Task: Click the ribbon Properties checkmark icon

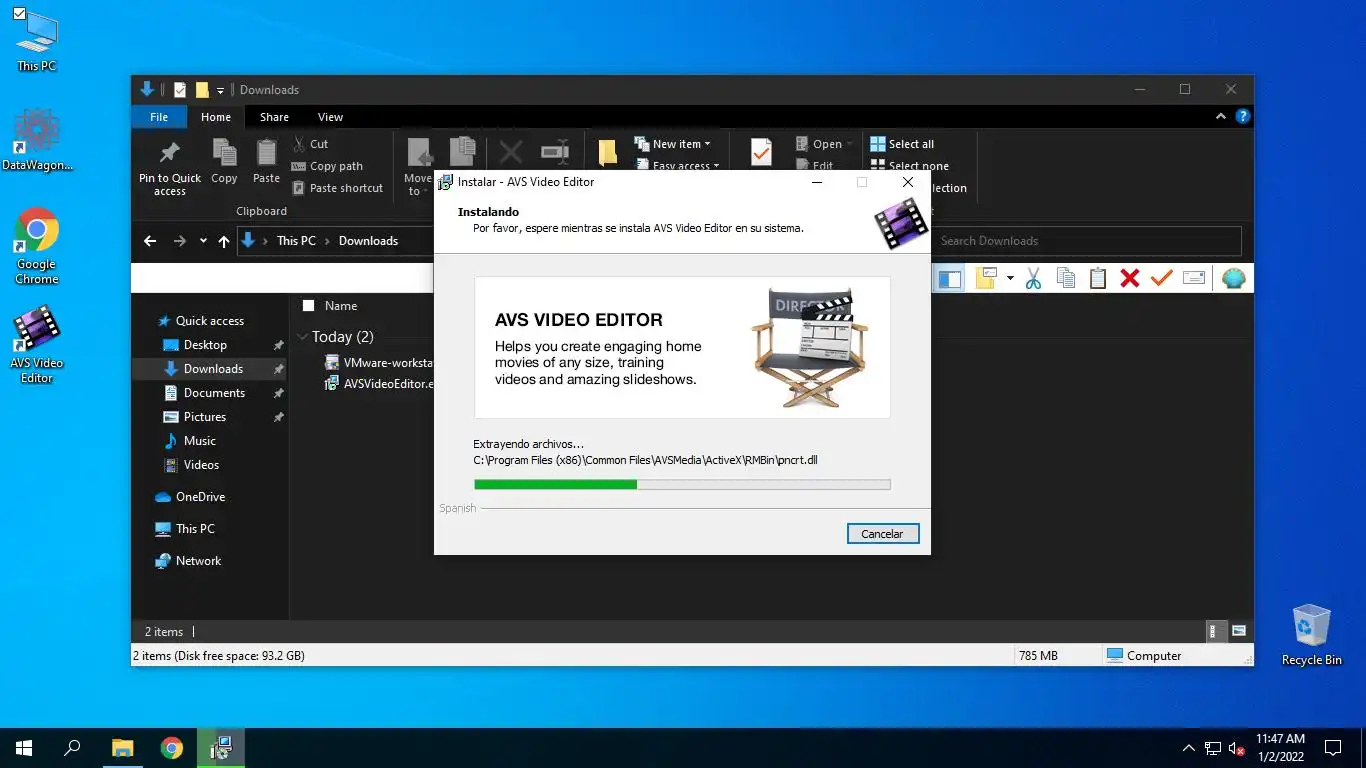Action: 761,152
